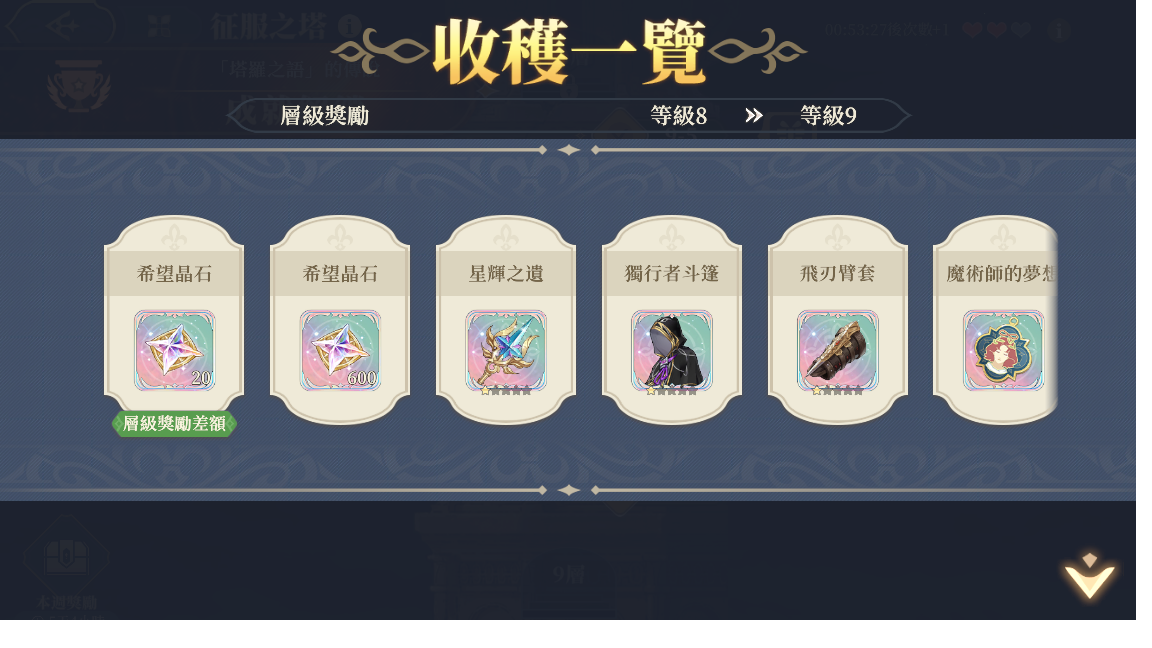1152x648 pixels.
Task: Click the double chevron between levels
Action: pos(754,115)
